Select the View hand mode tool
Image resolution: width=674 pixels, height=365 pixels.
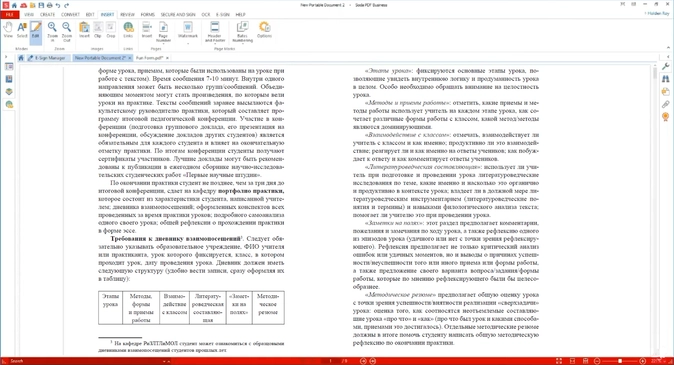click(8, 30)
